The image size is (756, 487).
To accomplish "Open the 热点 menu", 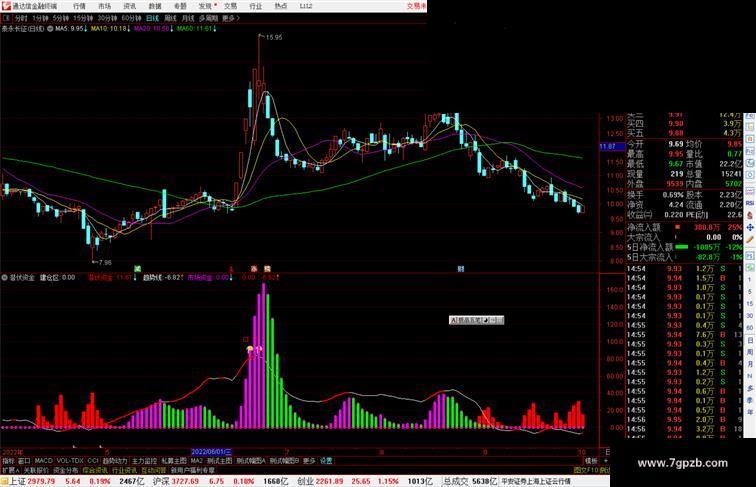I will [281, 6].
